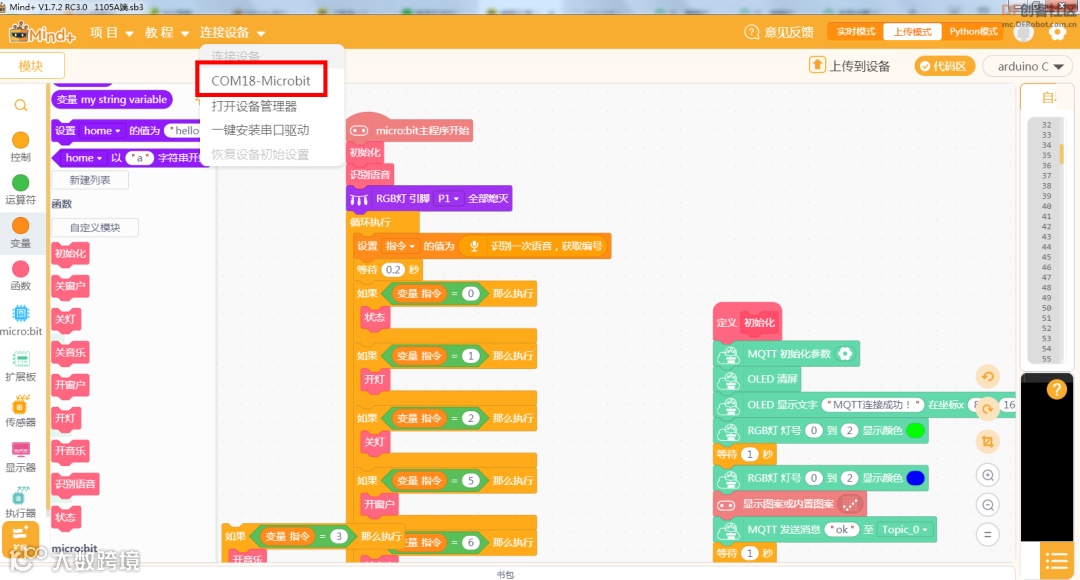Open the arduino C language dropdown

click(1030, 66)
